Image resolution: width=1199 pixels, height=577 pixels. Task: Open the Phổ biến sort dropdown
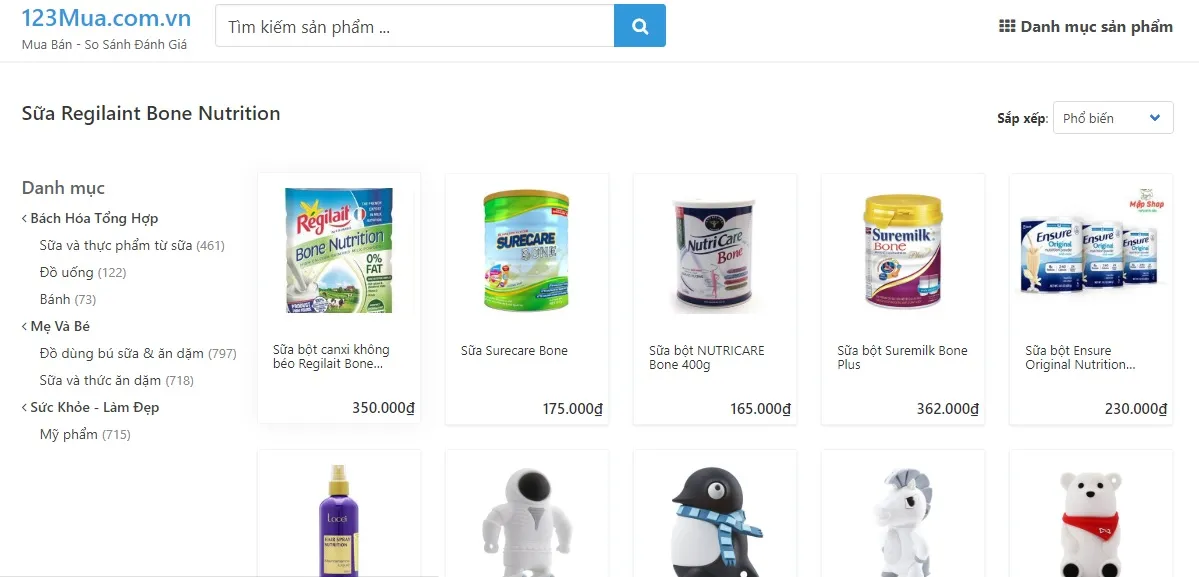(1113, 118)
